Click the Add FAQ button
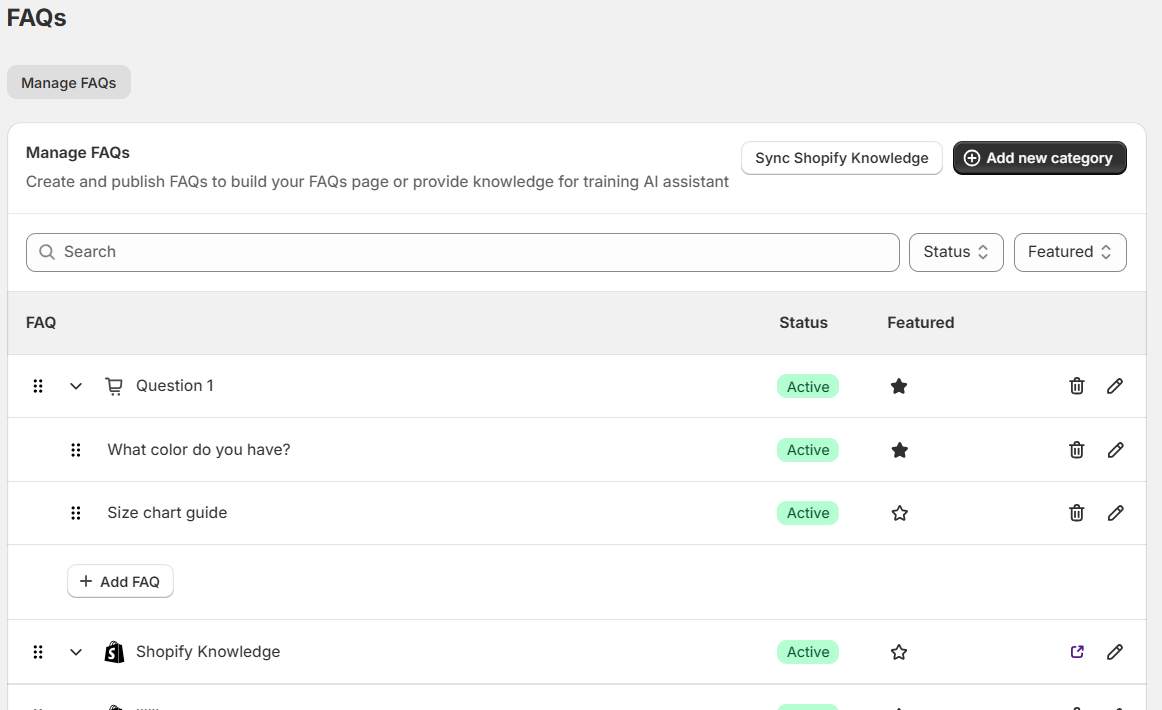 pos(120,581)
